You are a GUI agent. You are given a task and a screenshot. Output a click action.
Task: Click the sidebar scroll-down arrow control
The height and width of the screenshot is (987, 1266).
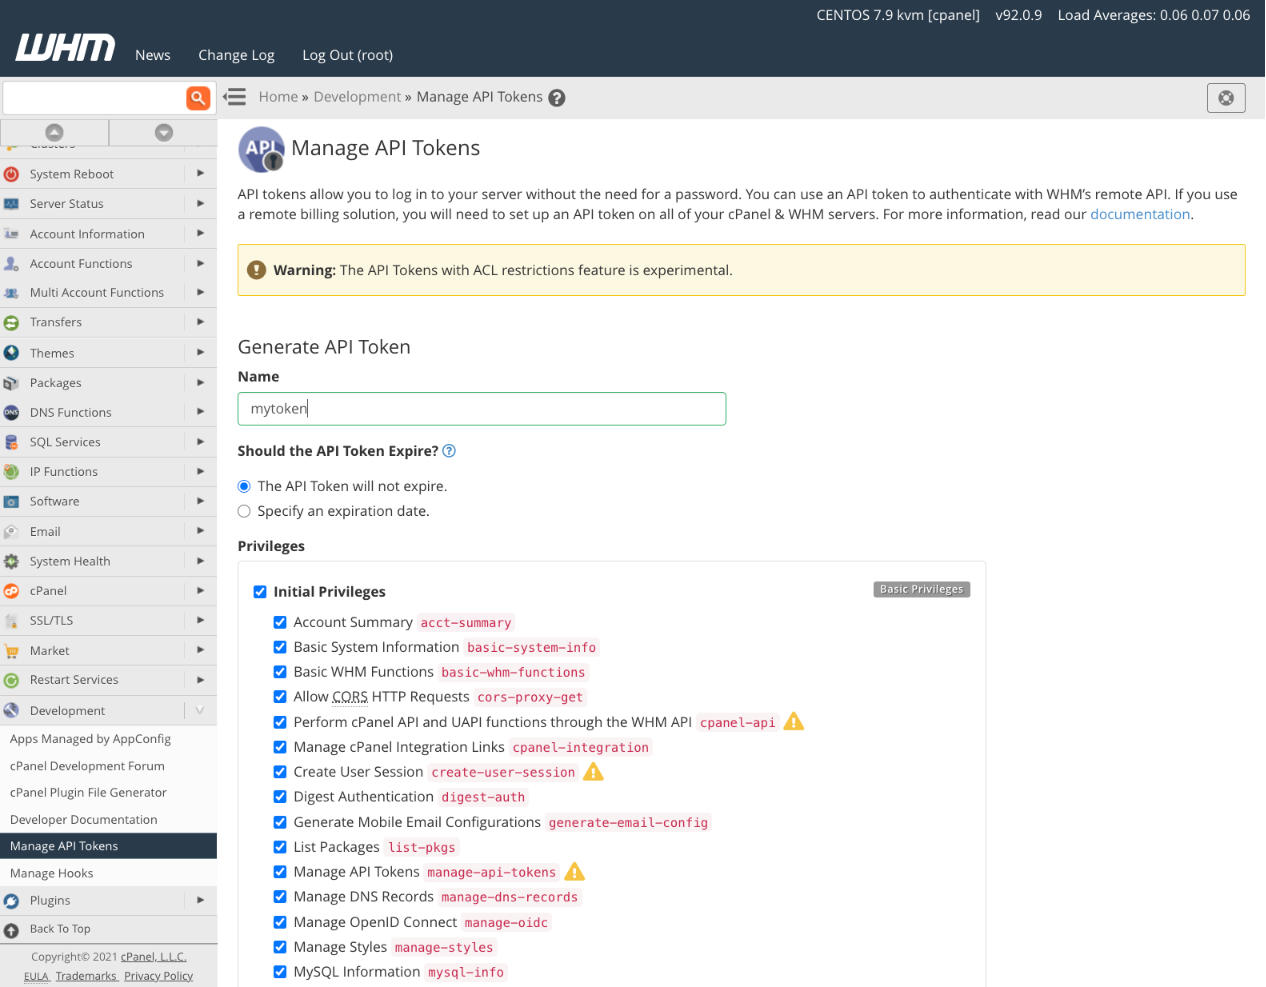(162, 131)
